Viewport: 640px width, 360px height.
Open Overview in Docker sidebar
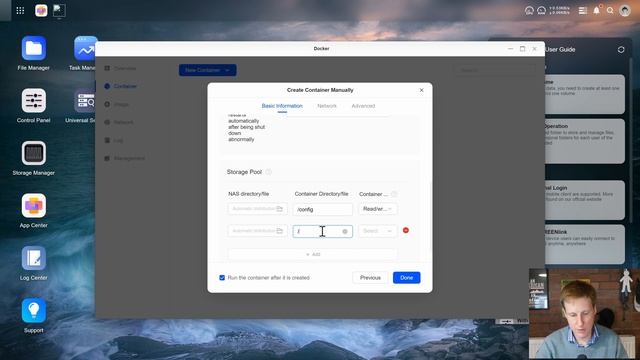click(124, 68)
